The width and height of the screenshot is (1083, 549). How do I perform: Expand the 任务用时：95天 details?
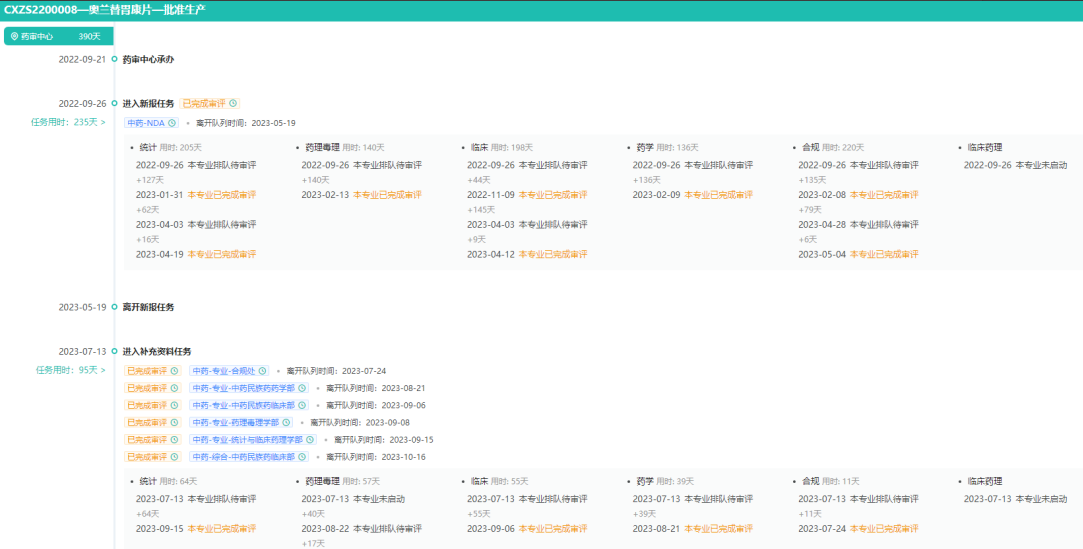tap(70, 370)
